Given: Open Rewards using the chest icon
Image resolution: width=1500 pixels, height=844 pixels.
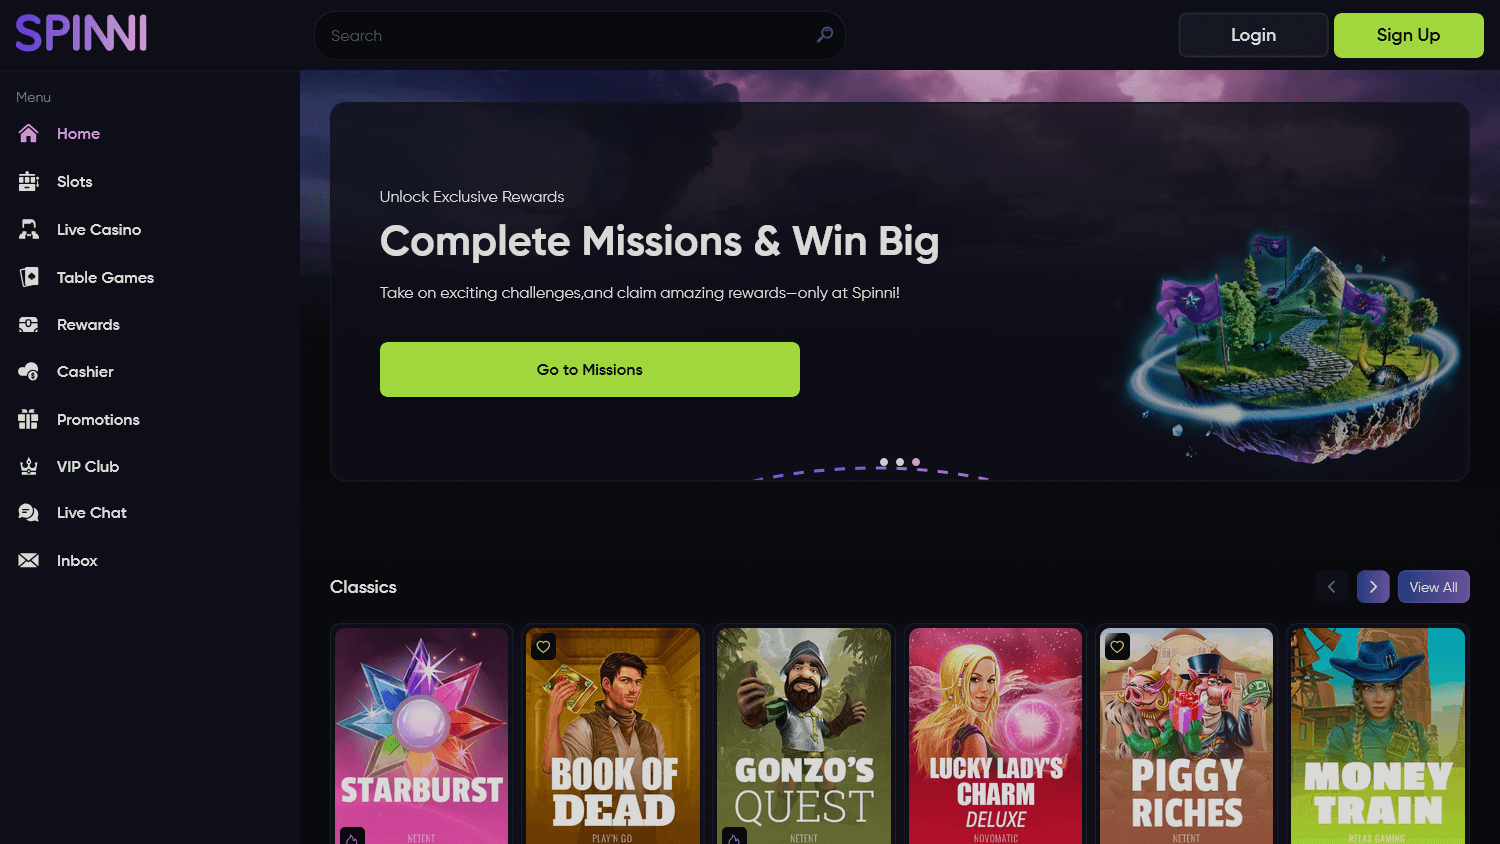Looking at the screenshot, I should (28, 324).
